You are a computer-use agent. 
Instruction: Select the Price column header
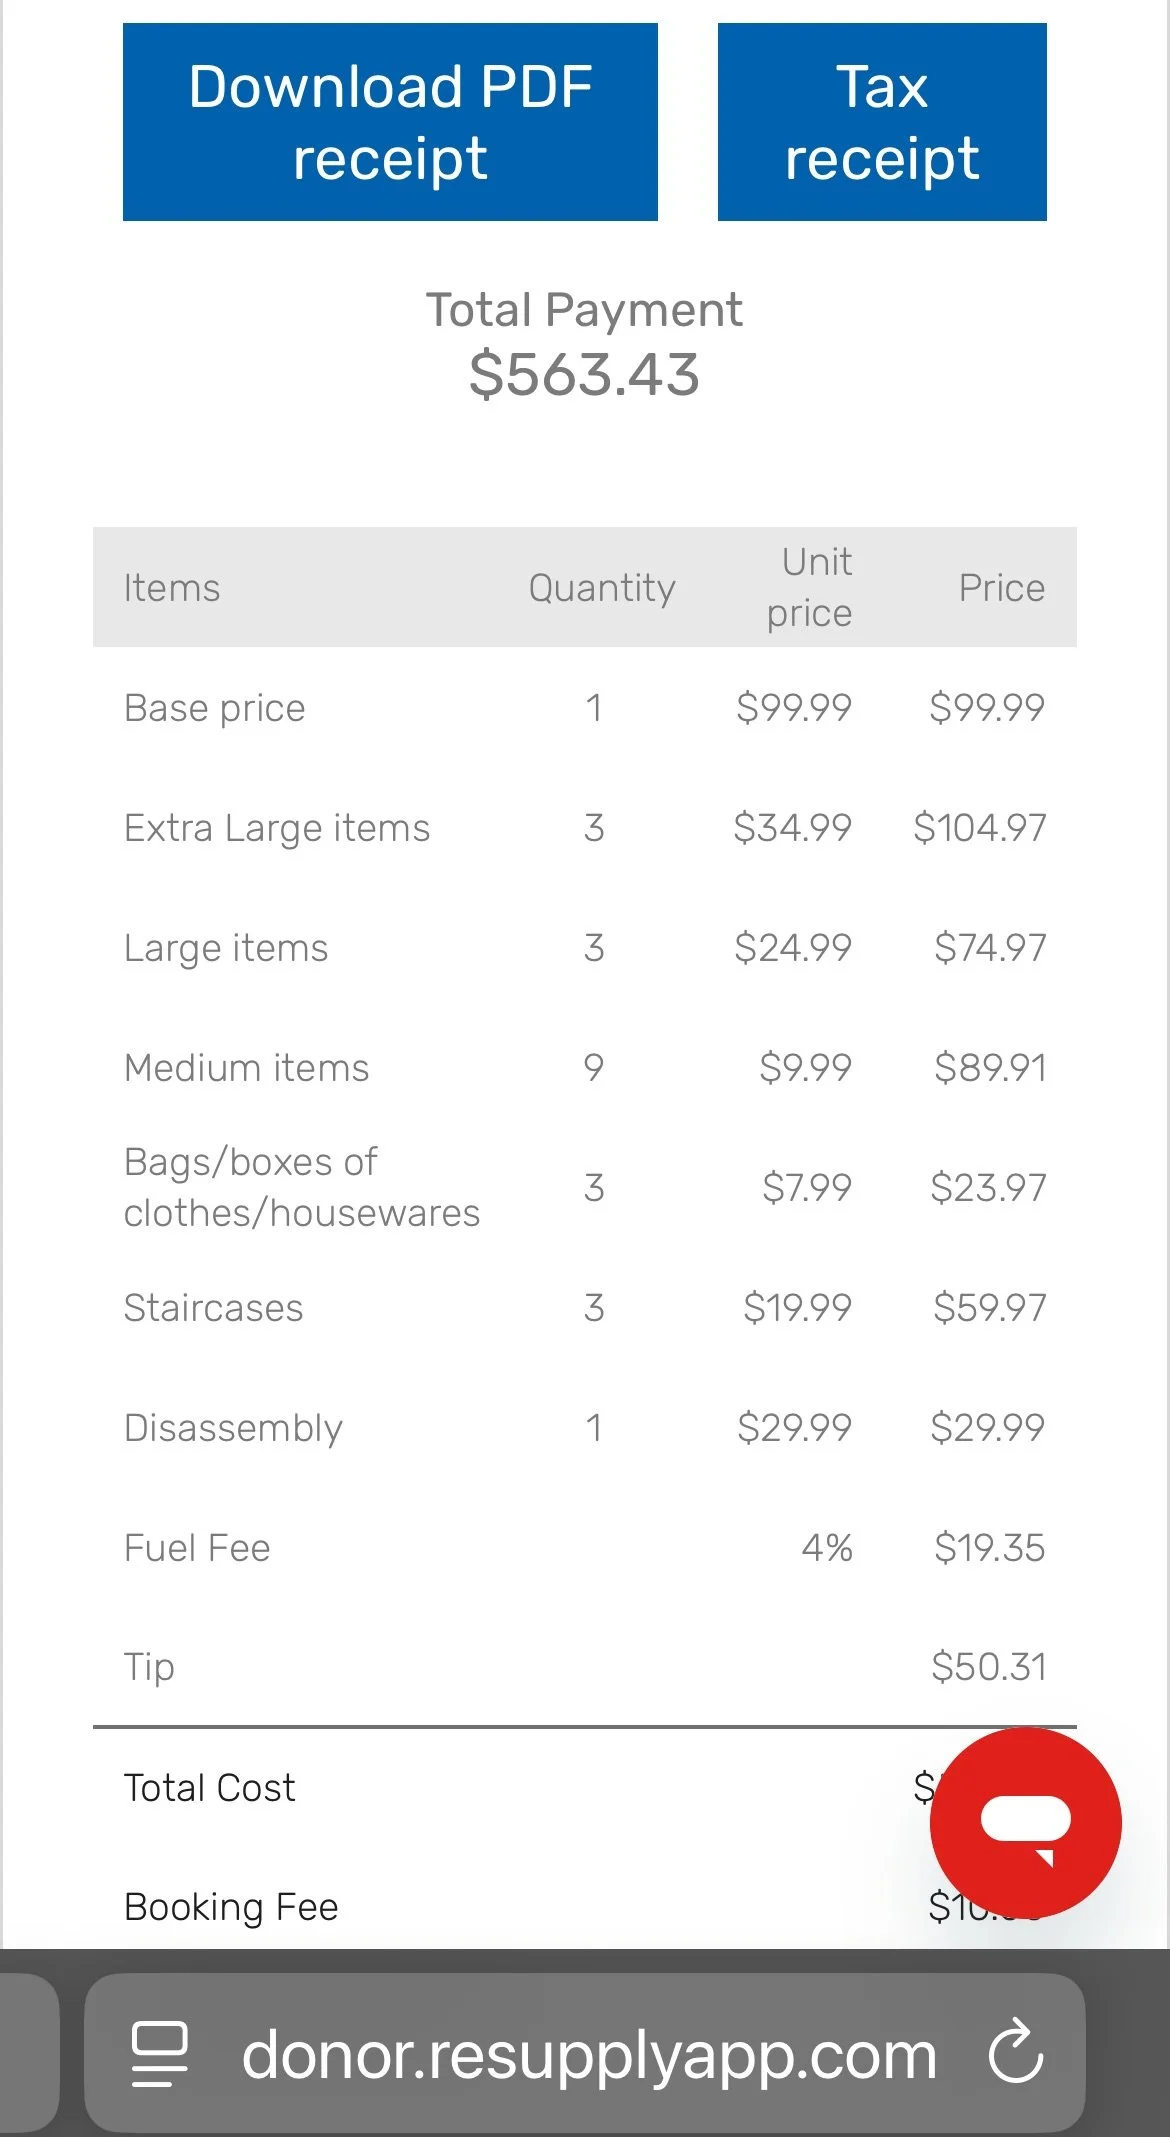click(1001, 588)
